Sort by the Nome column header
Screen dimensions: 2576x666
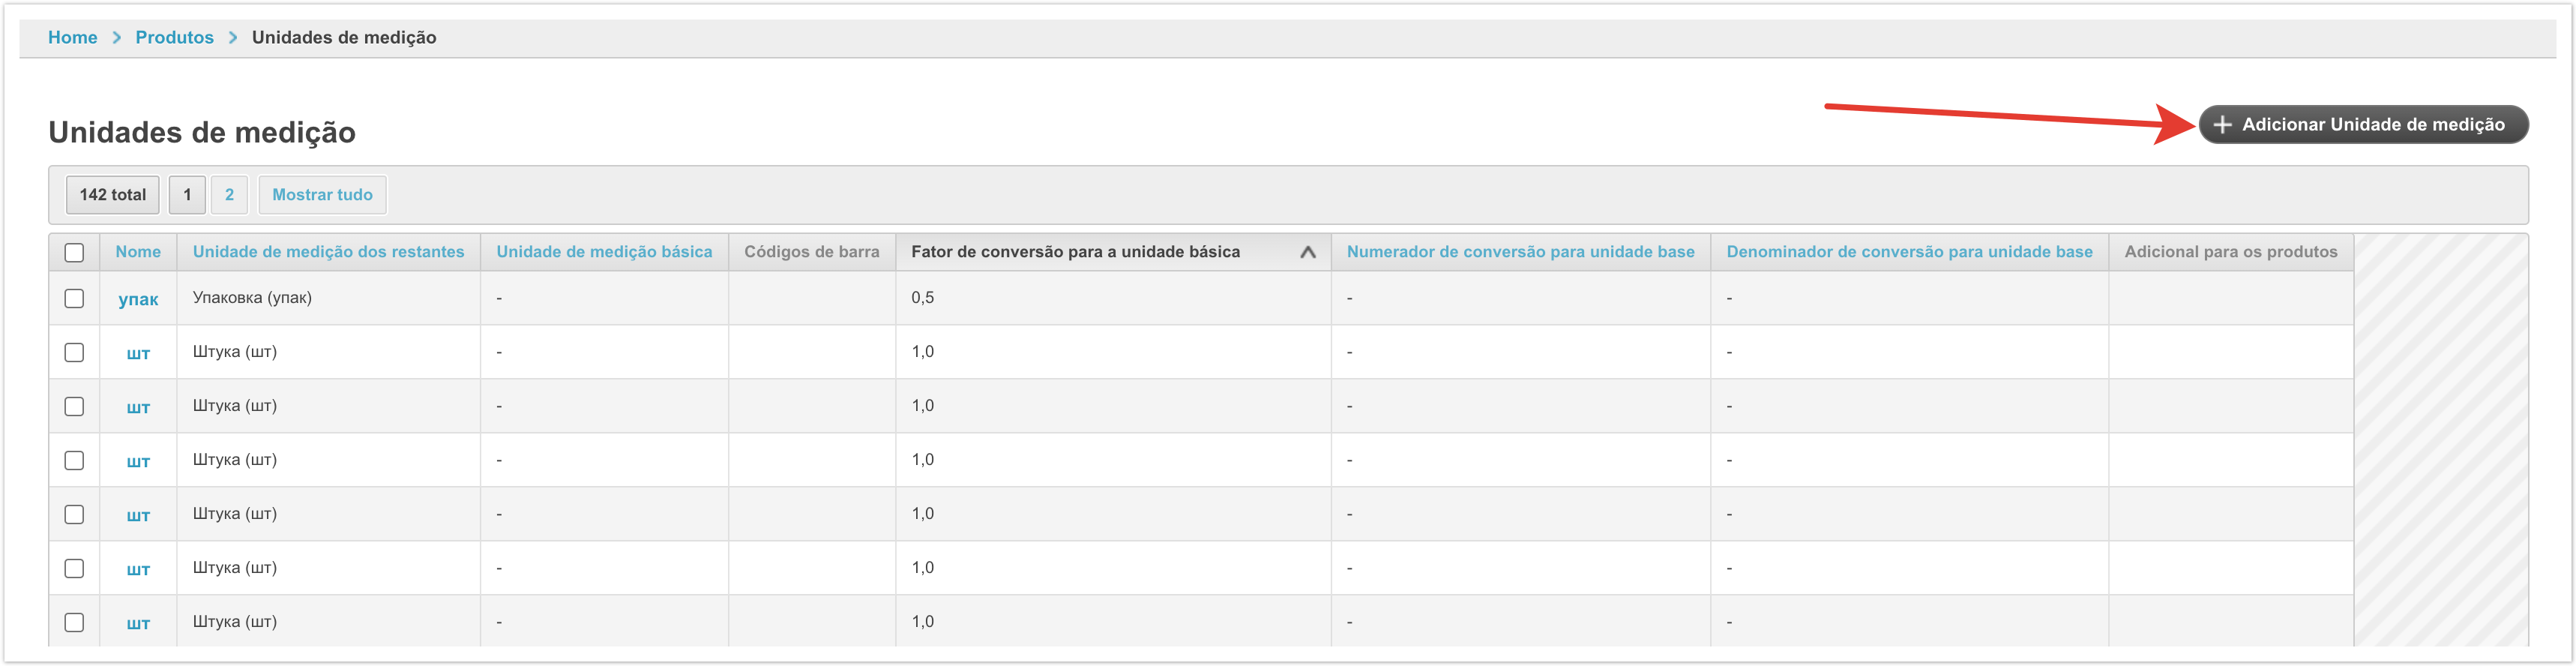click(x=138, y=252)
